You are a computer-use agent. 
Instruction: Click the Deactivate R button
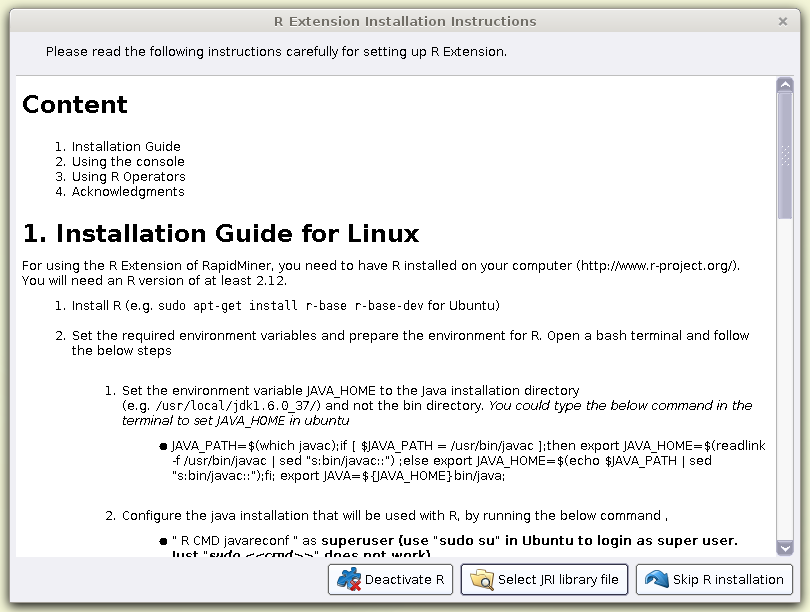[x=390, y=579]
